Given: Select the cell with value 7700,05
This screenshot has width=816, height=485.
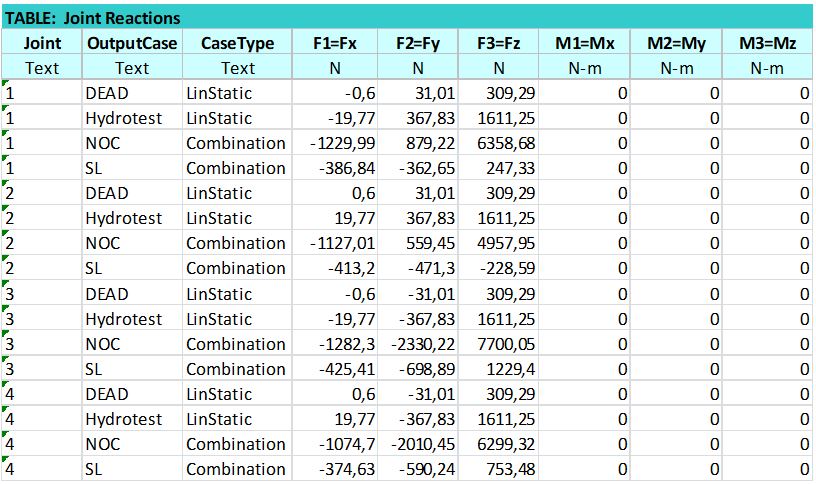Looking at the screenshot, I should (507, 344).
